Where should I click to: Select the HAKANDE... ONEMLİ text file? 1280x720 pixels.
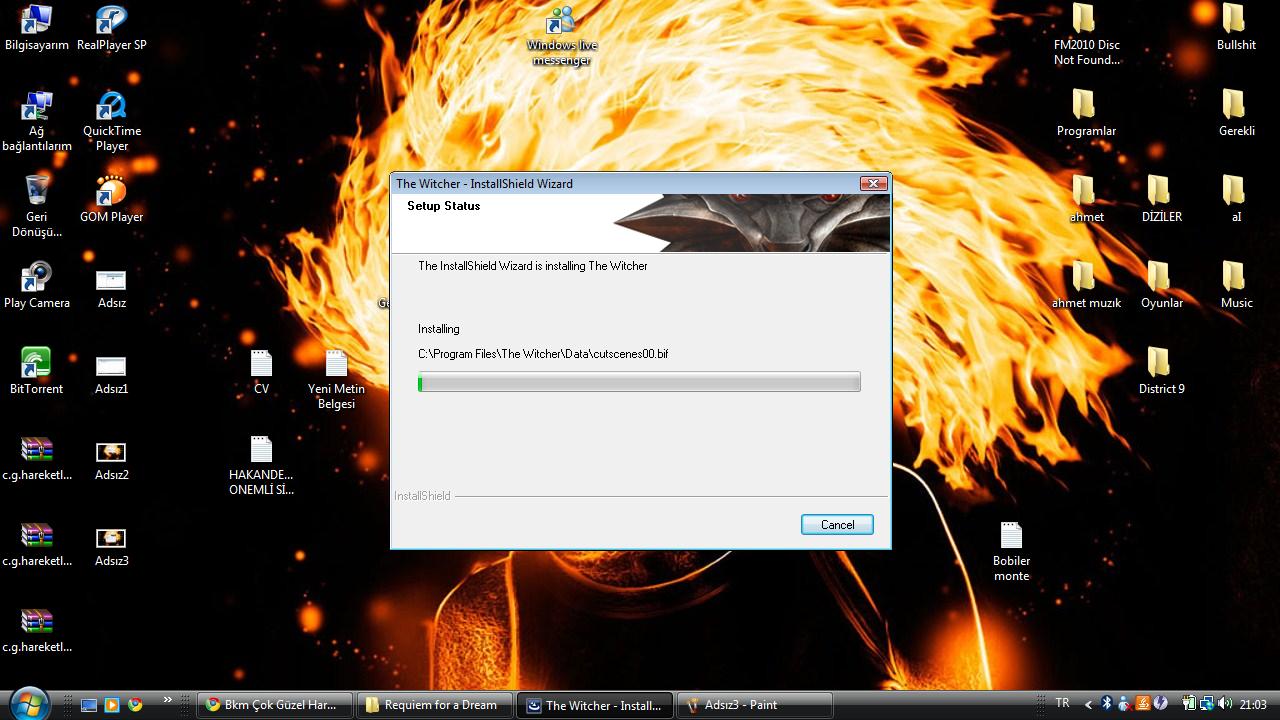click(x=261, y=466)
